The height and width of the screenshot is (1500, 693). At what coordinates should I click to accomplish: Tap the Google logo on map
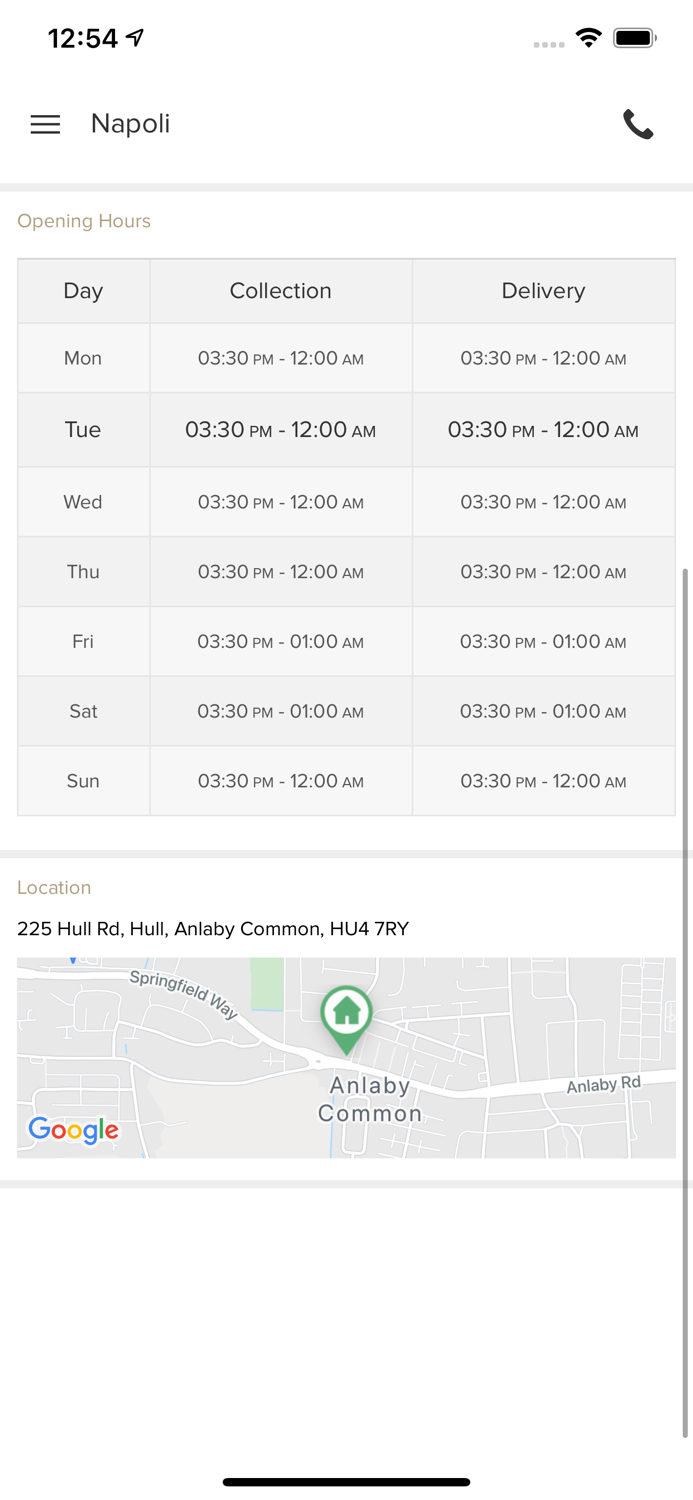click(x=73, y=1130)
